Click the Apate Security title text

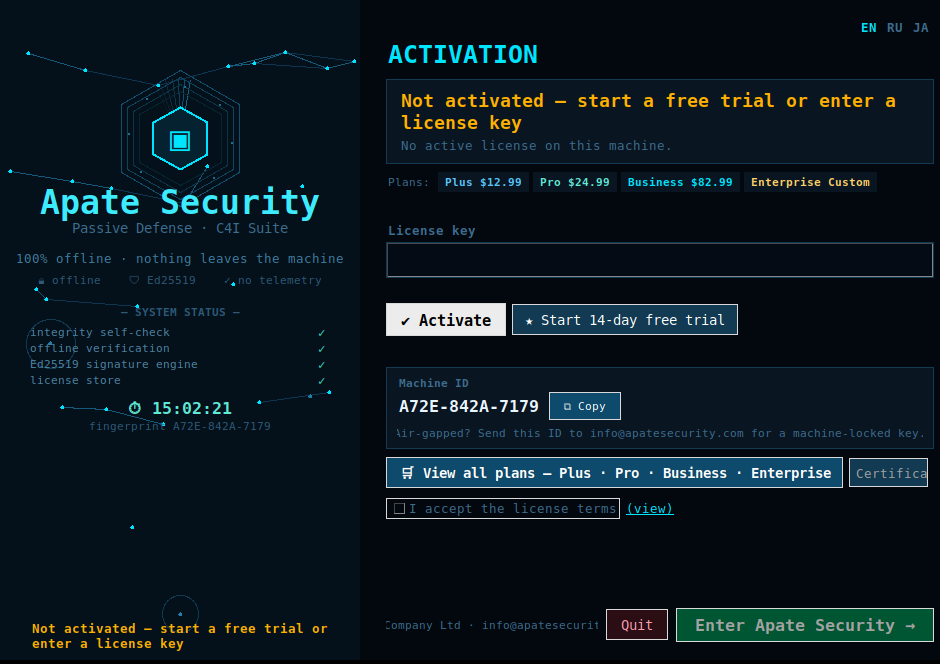point(180,202)
